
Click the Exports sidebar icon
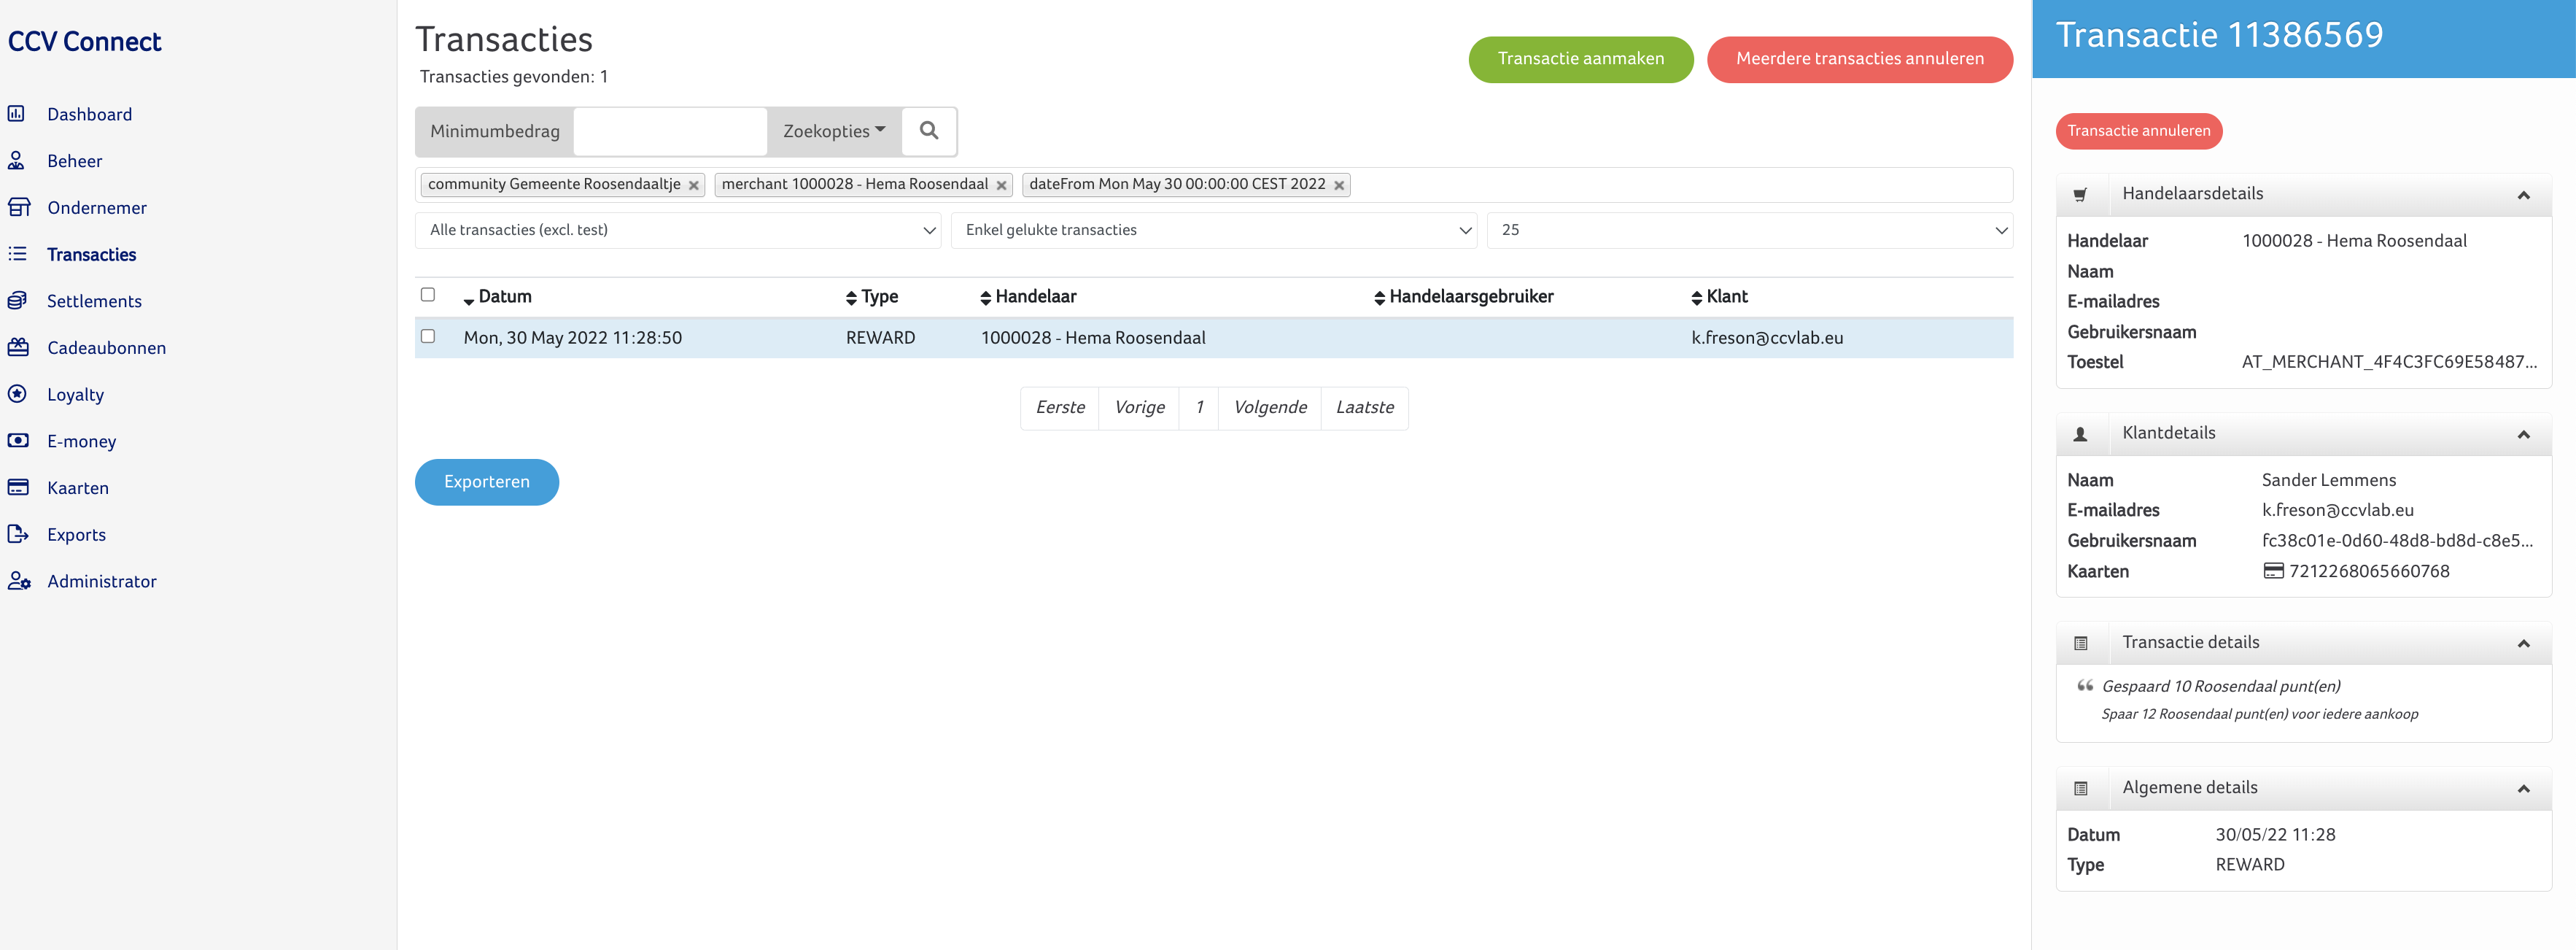tap(17, 535)
